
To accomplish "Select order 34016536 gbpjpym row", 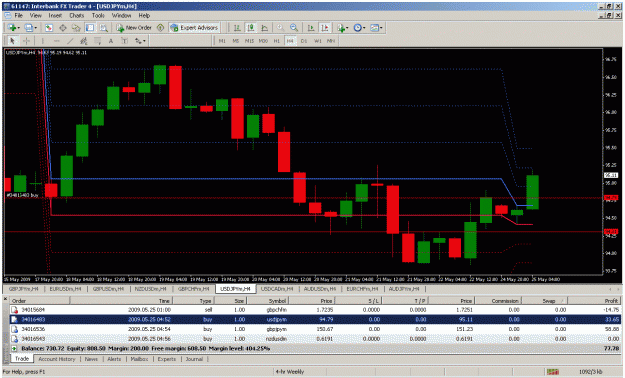I will click(x=315, y=329).
